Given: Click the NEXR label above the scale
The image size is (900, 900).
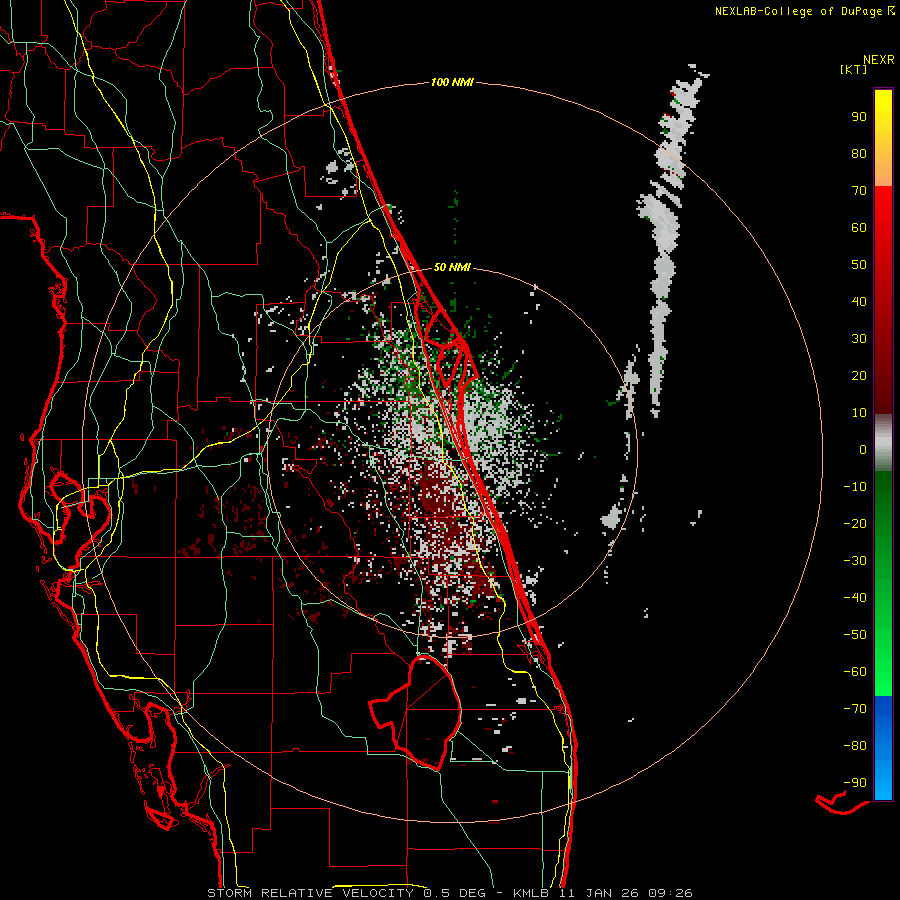Looking at the screenshot, I should click(x=879, y=60).
